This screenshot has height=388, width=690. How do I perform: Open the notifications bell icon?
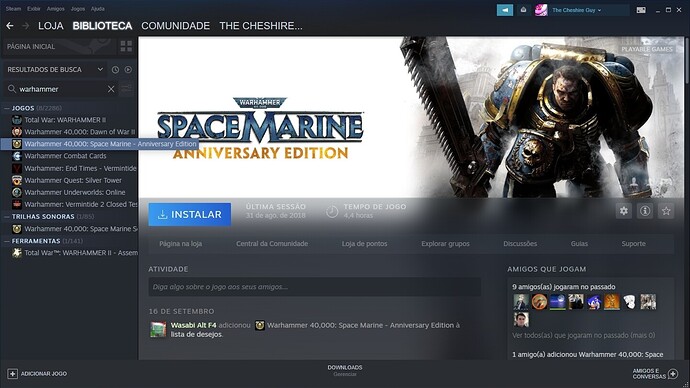pyautogui.click(x=523, y=10)
